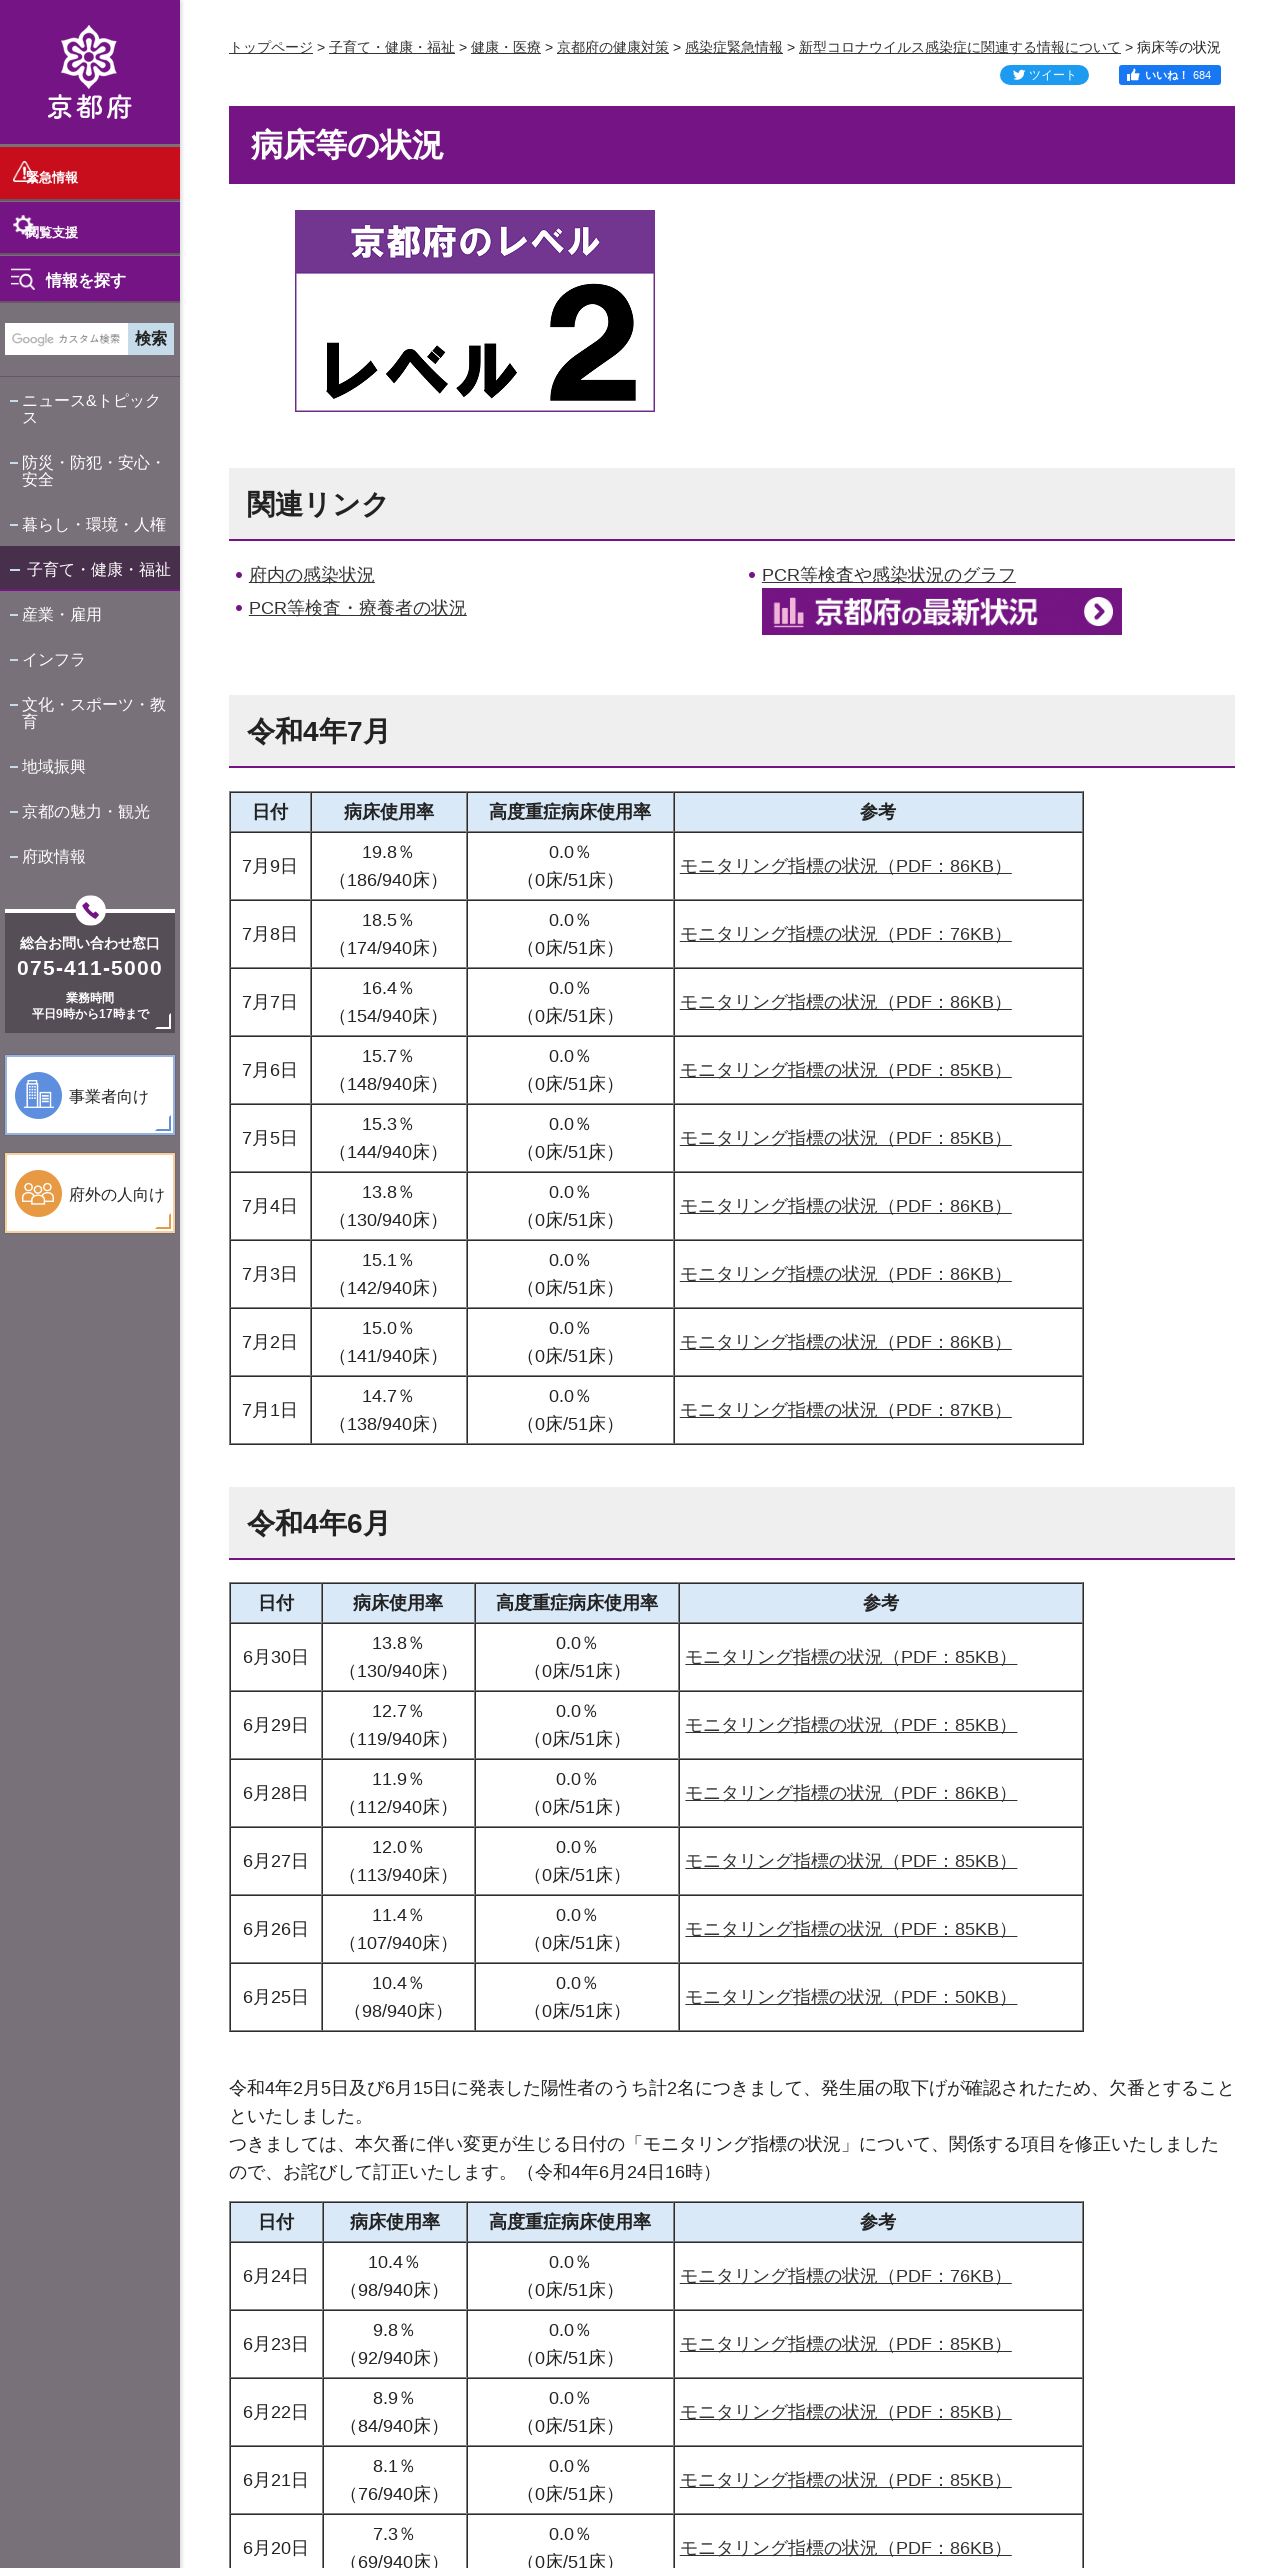Share the page with the ツイート button
1284x2568 pixels.
pos(1044,75)
